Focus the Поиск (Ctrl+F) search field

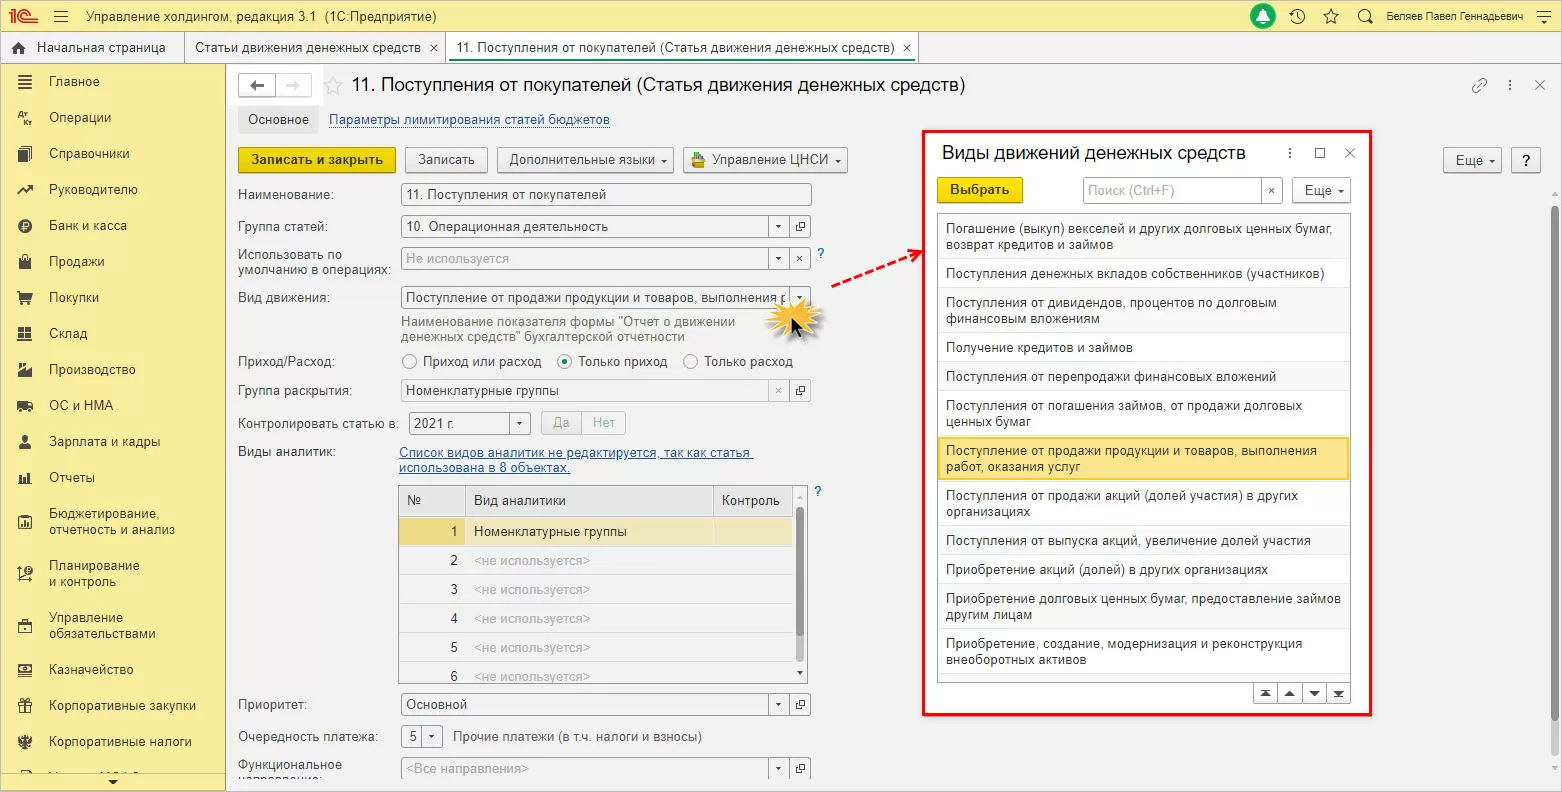[1171, 190]
